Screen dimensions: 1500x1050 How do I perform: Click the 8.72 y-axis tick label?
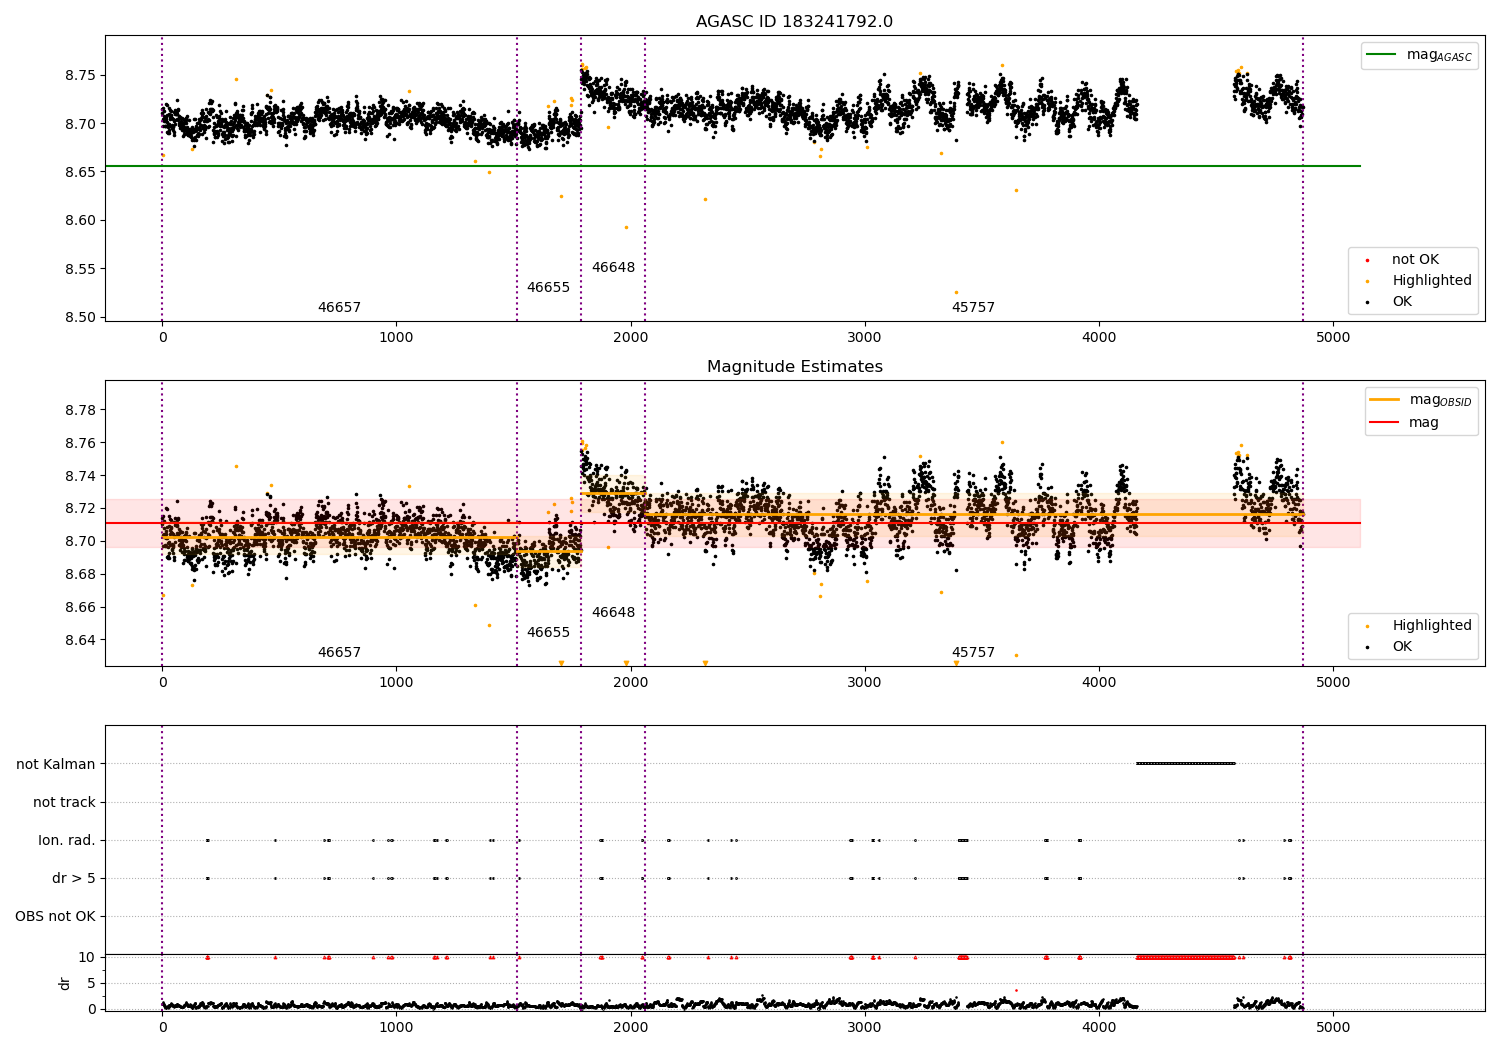click(x=79, y=509)
